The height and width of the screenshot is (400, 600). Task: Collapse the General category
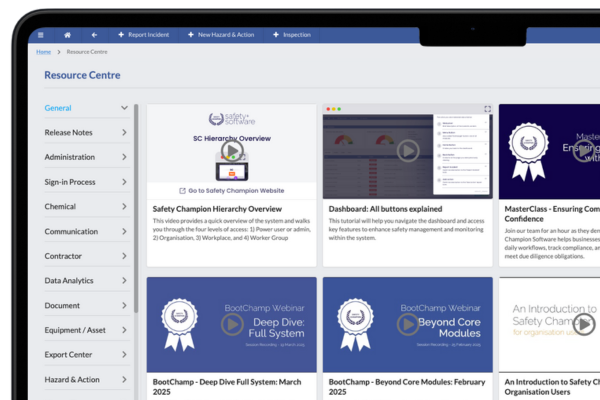pyautogui.click(x=124, y=108)
